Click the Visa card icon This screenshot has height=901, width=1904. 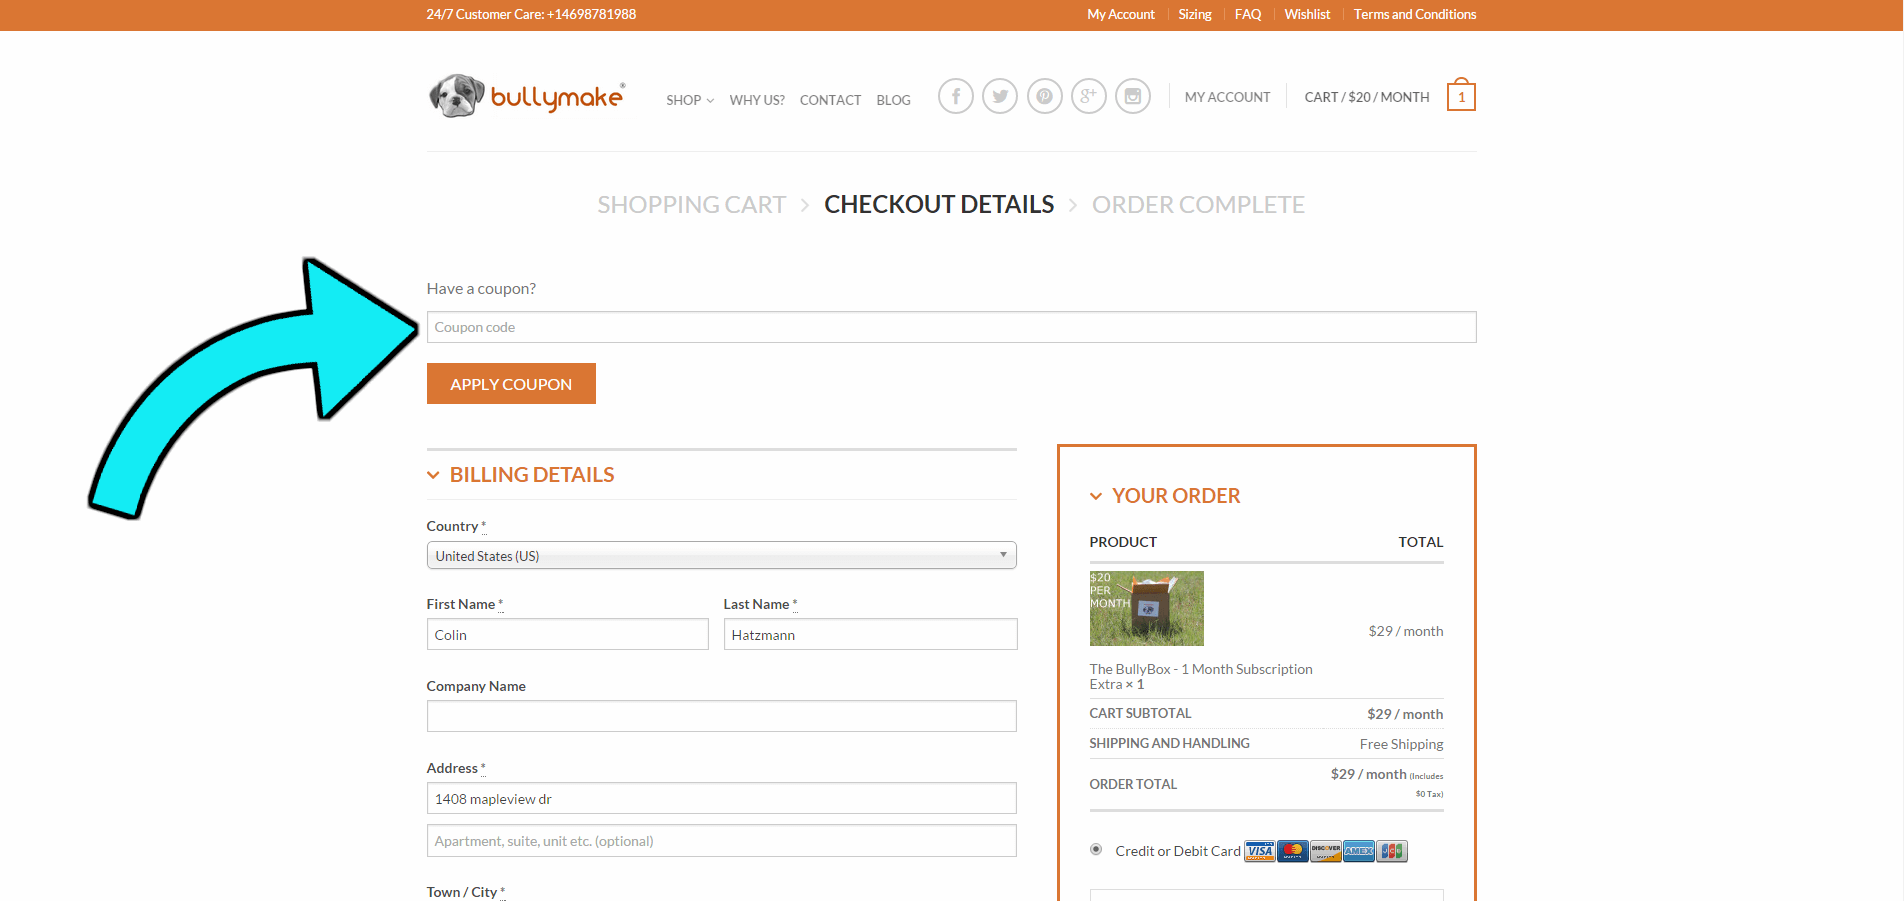coord(1260,851)
